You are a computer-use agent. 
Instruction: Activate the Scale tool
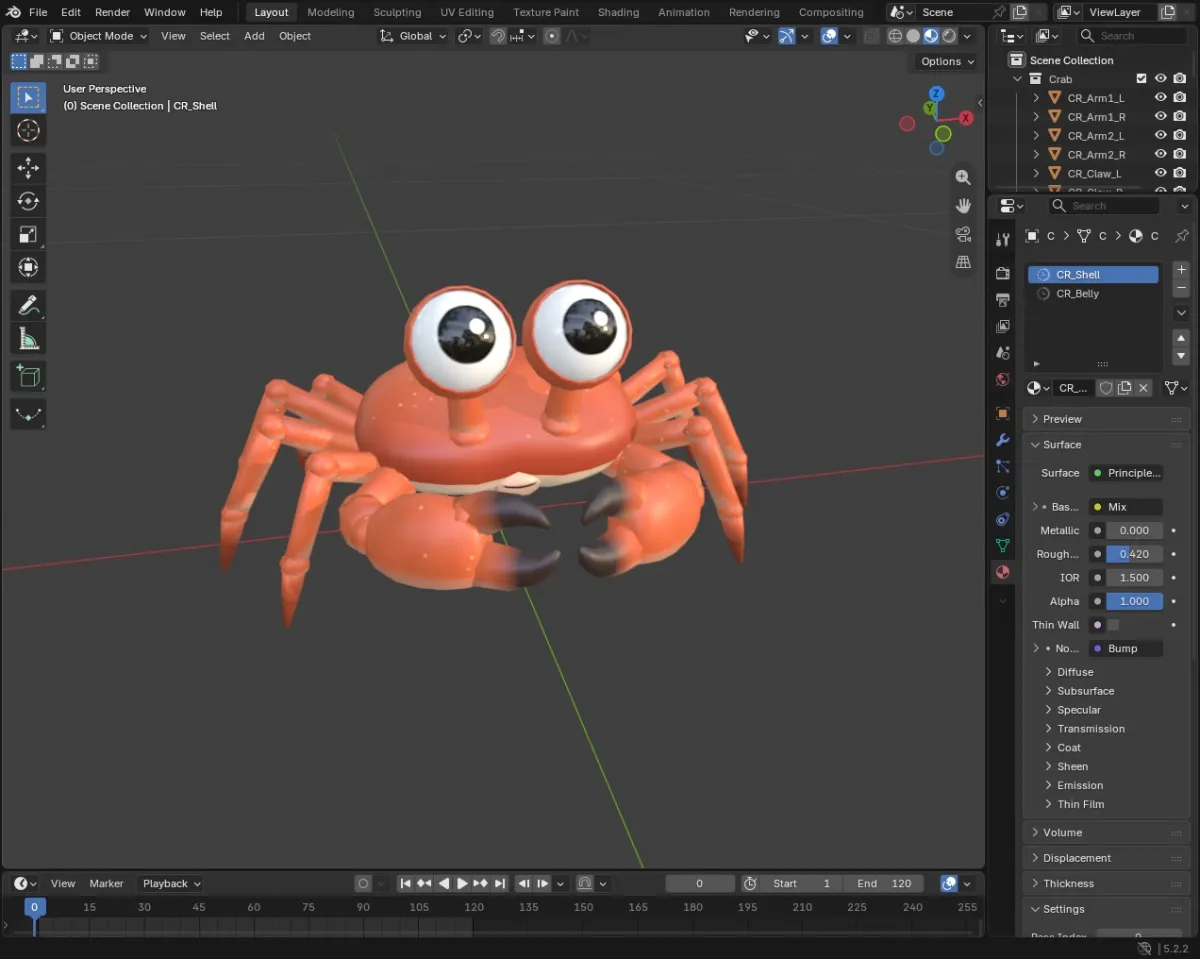coord(28,234)
